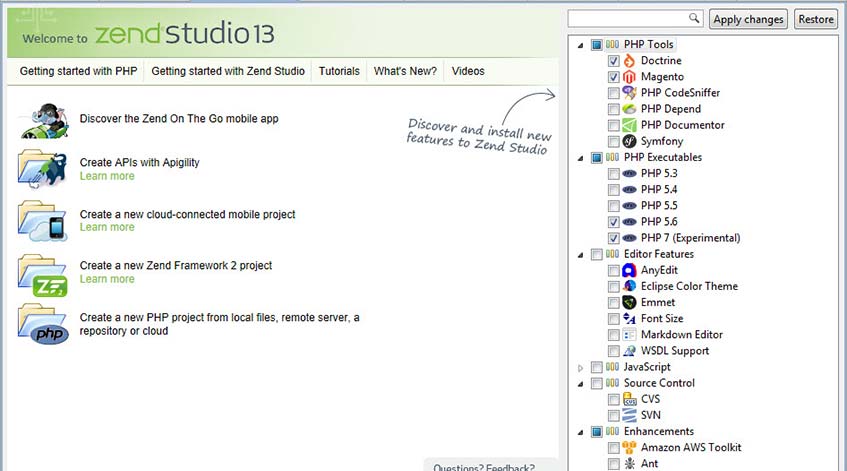Collapse the Editor Features group
The width and height of the screenshot is (847, 471).
[580, 254]
